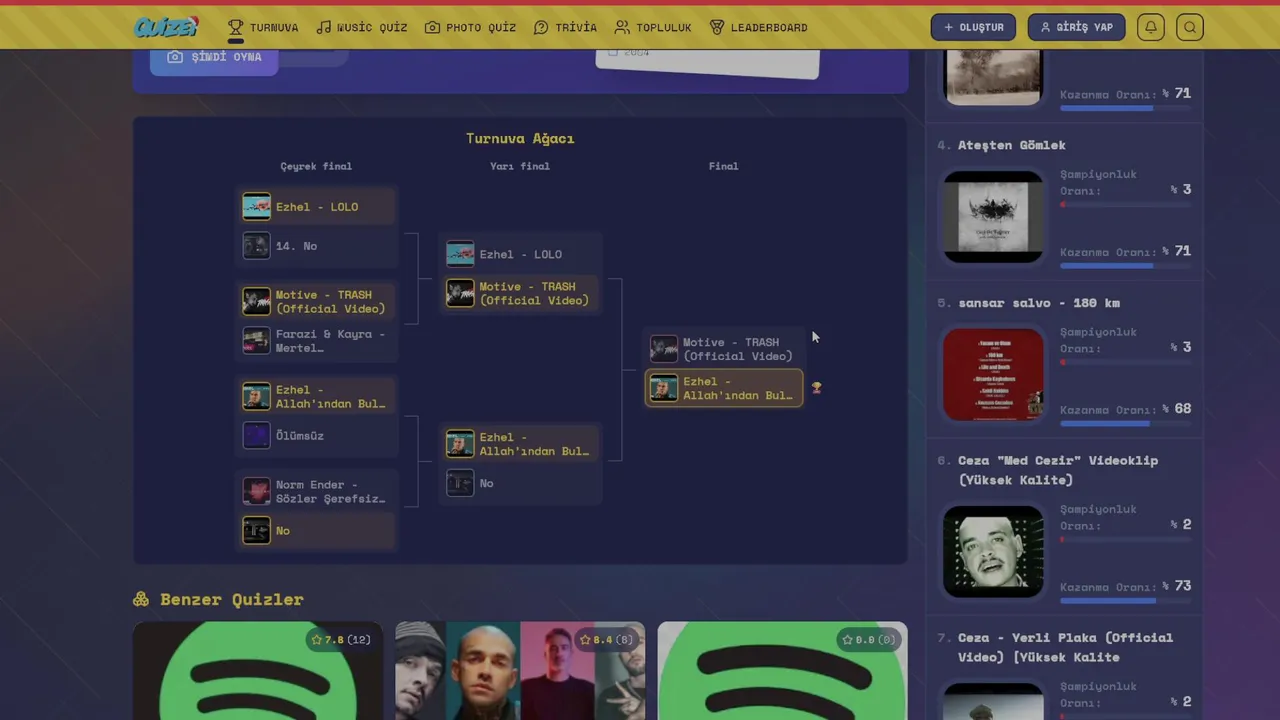Select Farazi & Kayra - Mertel entry

(x=317, y=341)
